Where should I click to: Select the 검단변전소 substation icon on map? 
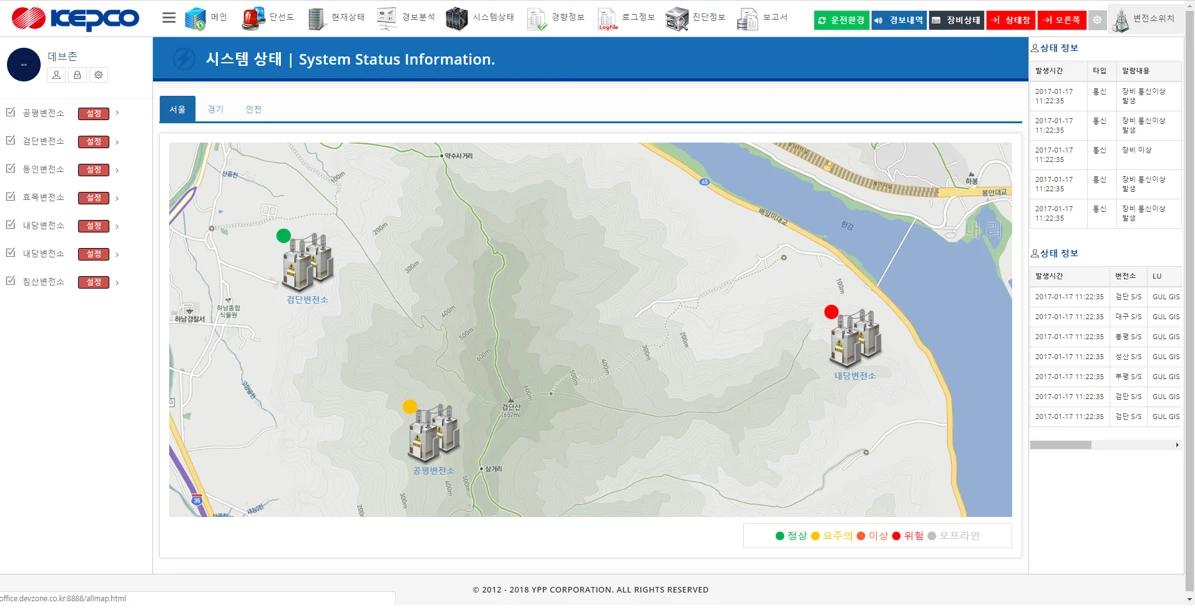(x=307, y=261)
